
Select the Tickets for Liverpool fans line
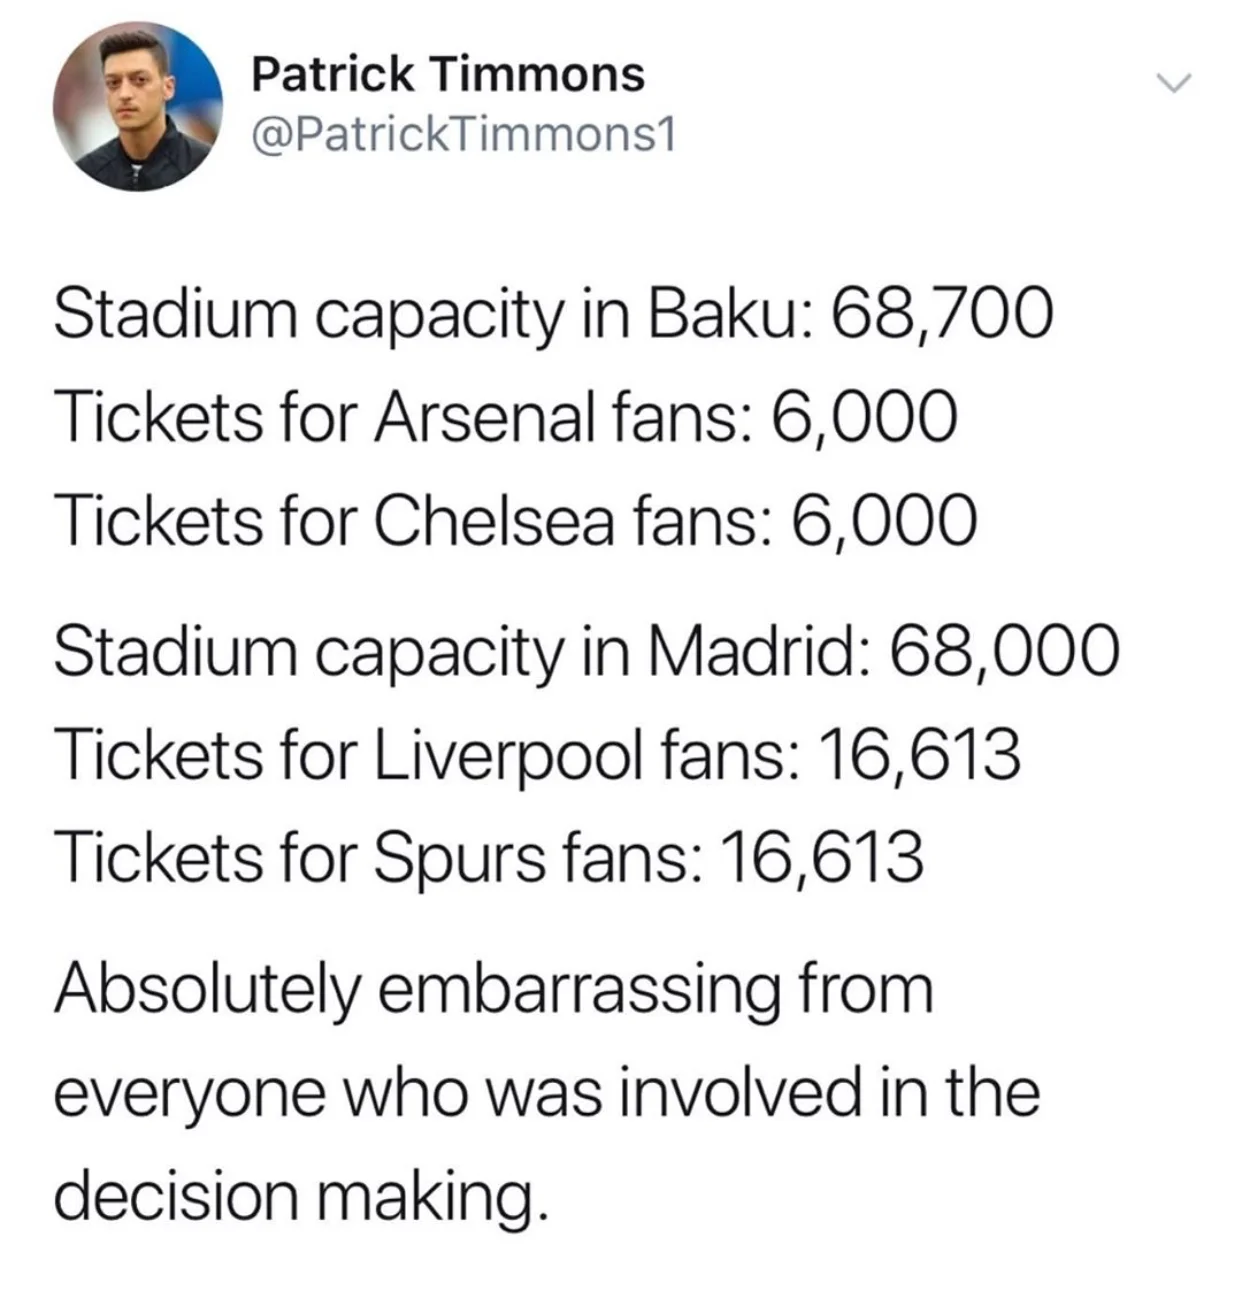(x=537, y=755)
